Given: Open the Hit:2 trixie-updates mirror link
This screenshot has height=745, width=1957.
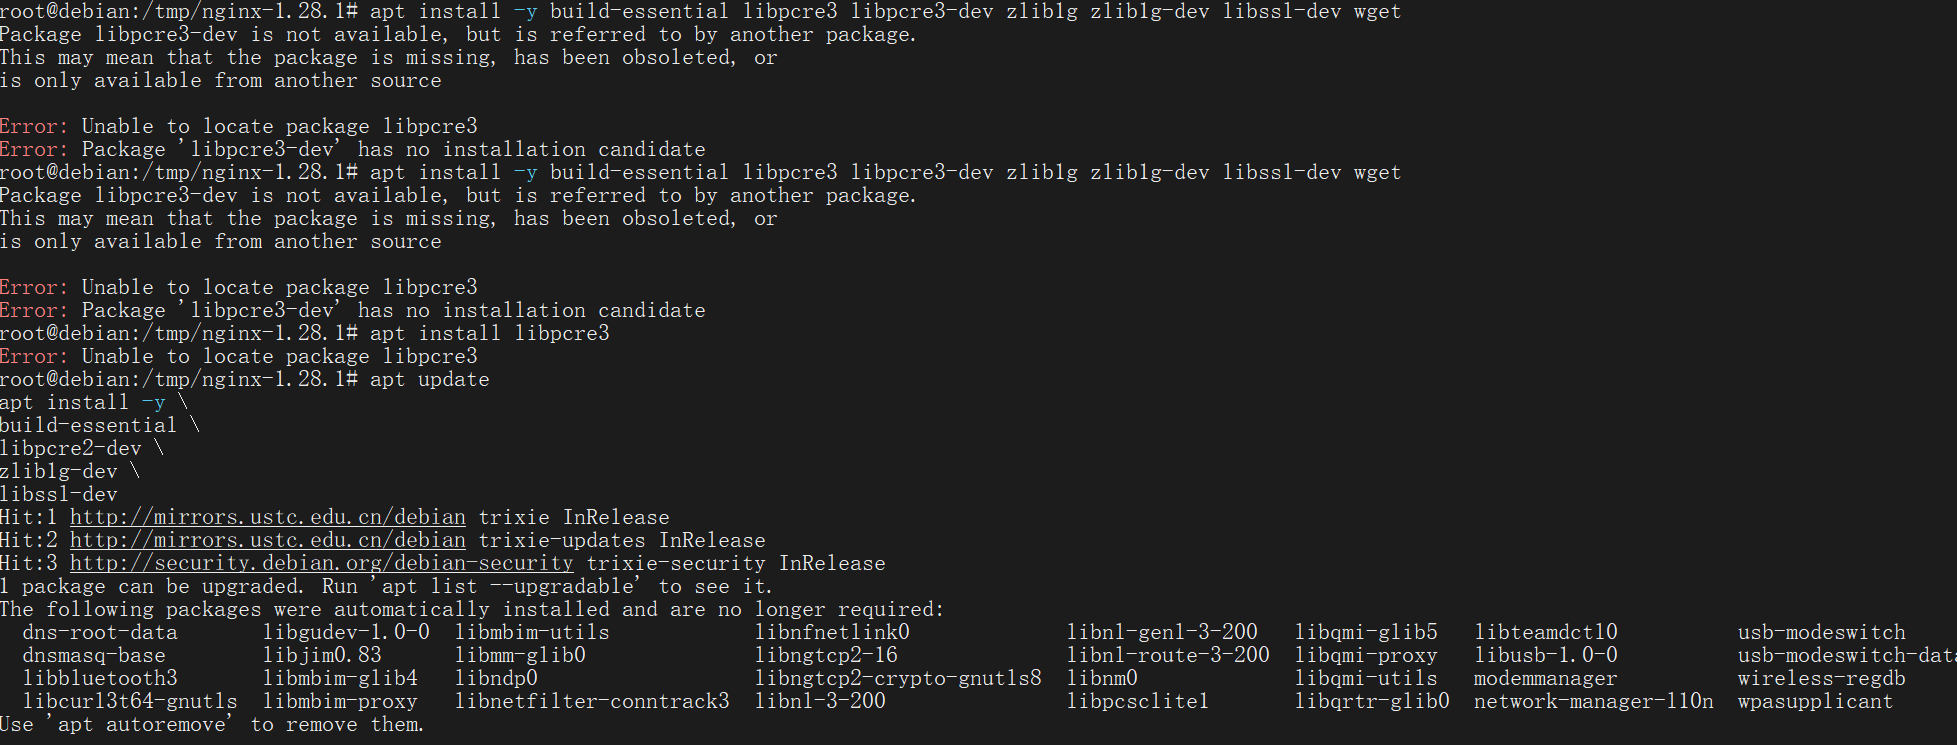Looking at the screenshot, I should (267, 540).
